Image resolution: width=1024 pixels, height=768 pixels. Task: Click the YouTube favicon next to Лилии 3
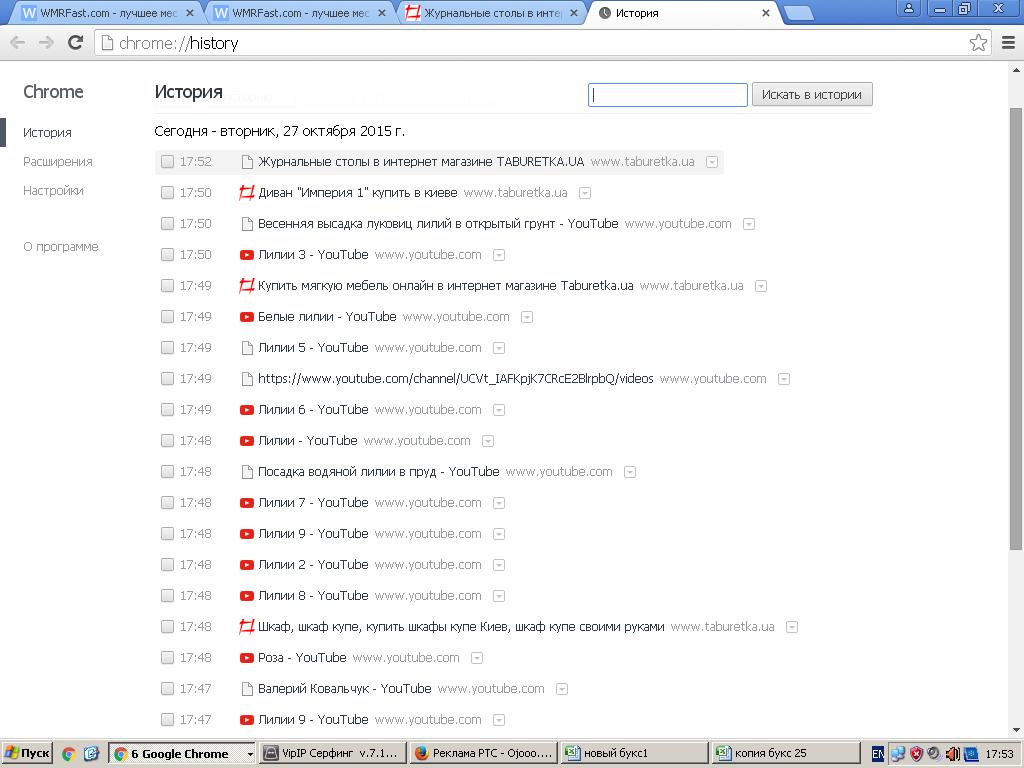(x=246, y=255)
